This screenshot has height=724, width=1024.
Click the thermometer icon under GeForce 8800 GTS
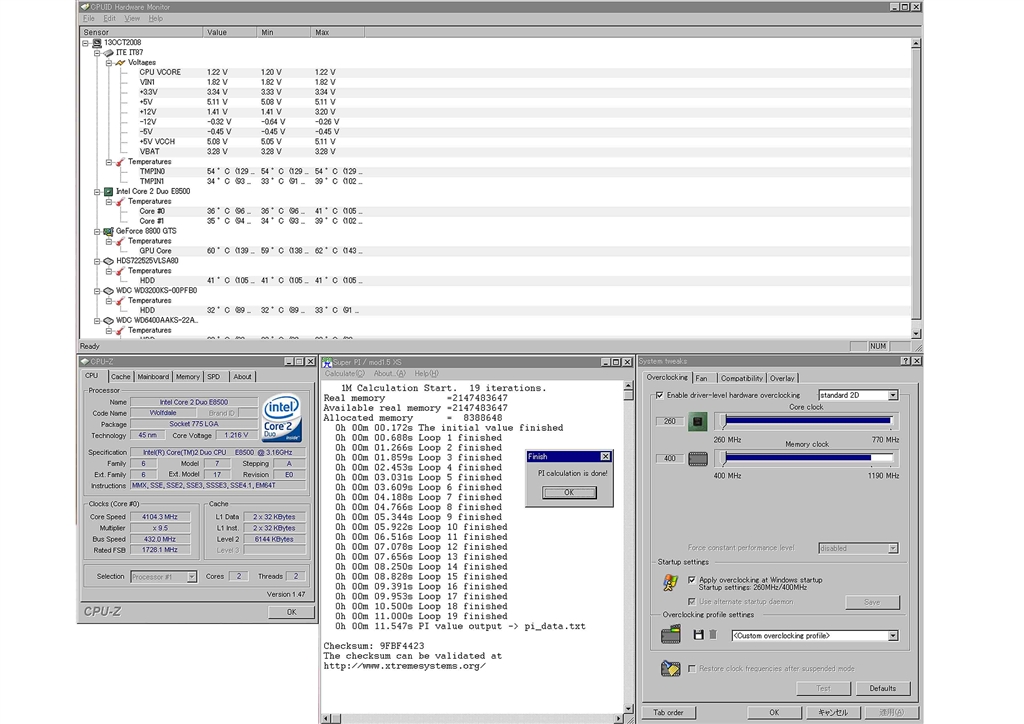click(120, 242)
